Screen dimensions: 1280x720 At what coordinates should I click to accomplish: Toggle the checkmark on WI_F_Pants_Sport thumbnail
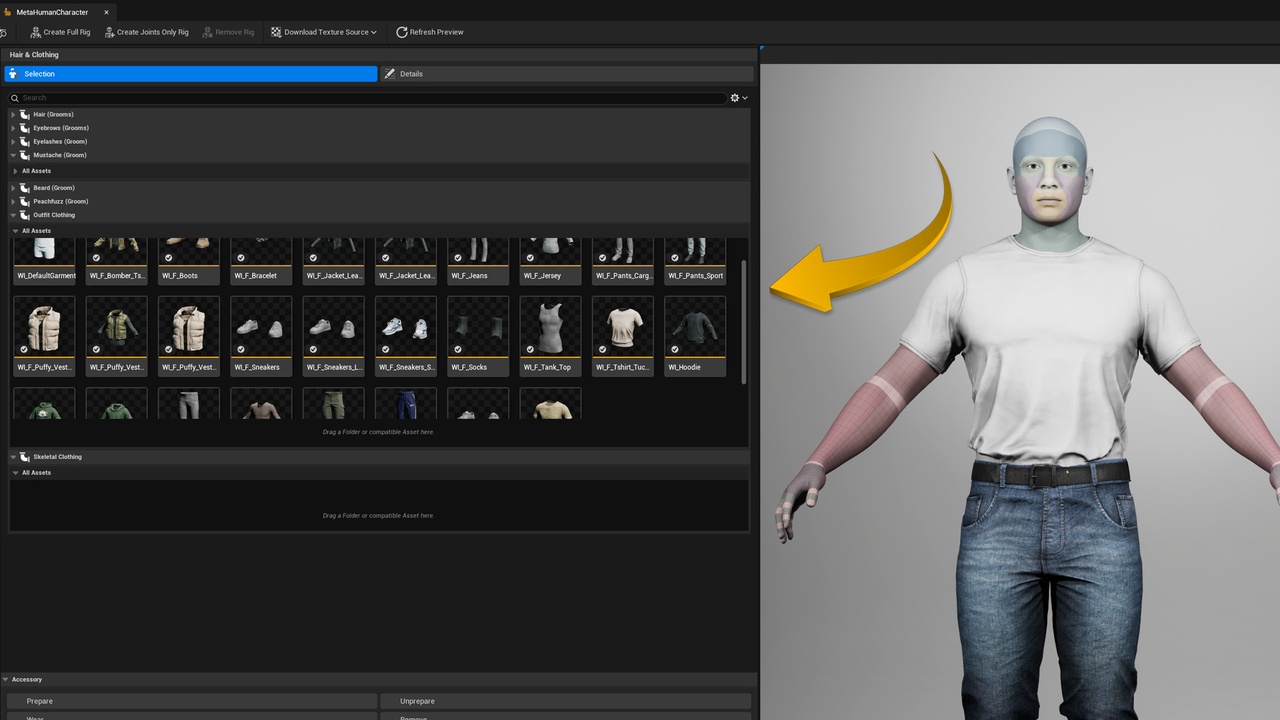675,258
